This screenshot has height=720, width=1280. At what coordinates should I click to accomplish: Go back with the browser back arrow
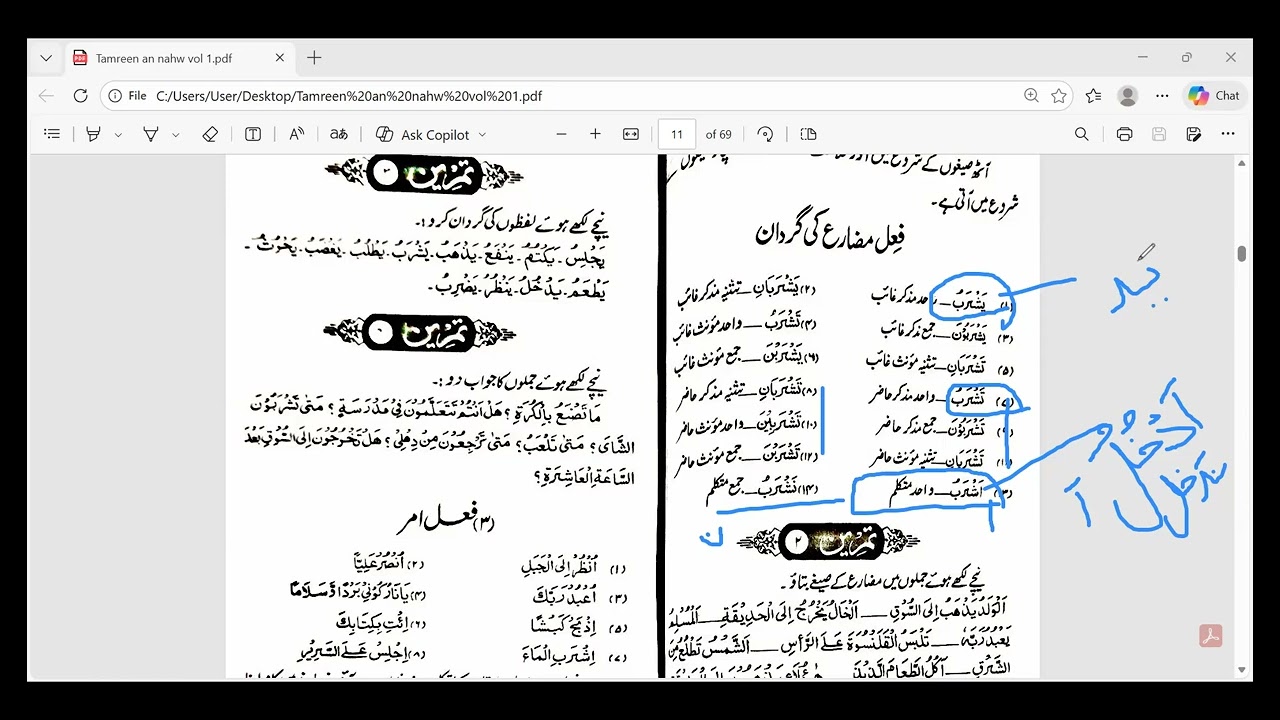(46, 96)
